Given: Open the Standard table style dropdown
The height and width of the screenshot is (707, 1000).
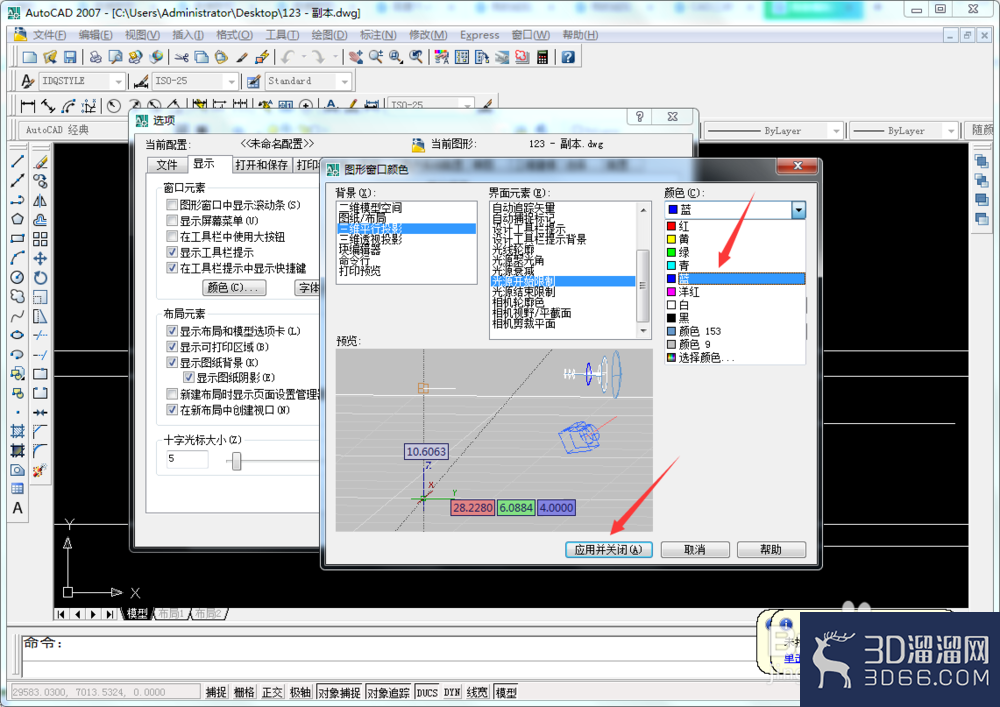Looking at the screenshot, I should pos(344,82).
